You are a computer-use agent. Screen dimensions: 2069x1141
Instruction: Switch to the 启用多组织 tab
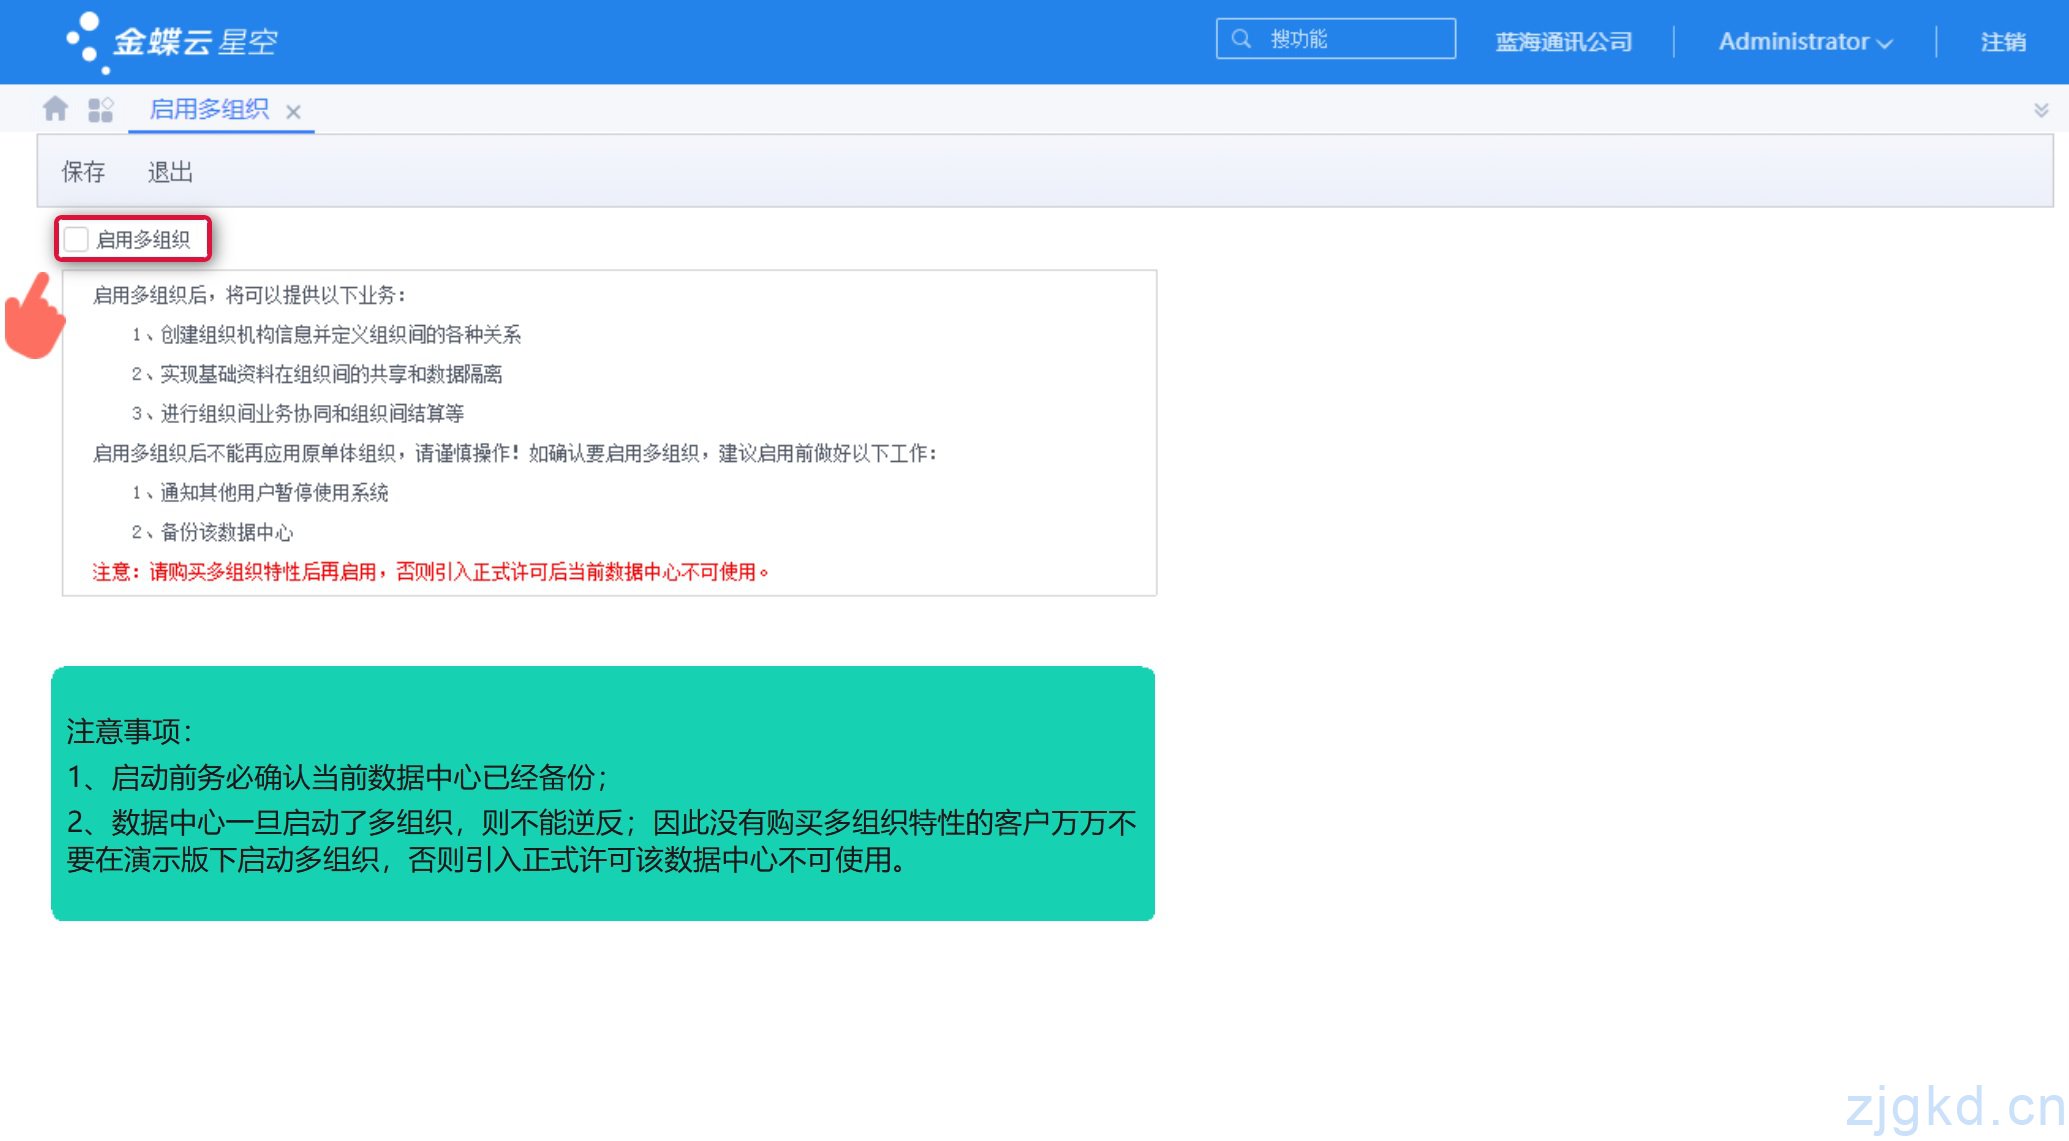(209, 109)
